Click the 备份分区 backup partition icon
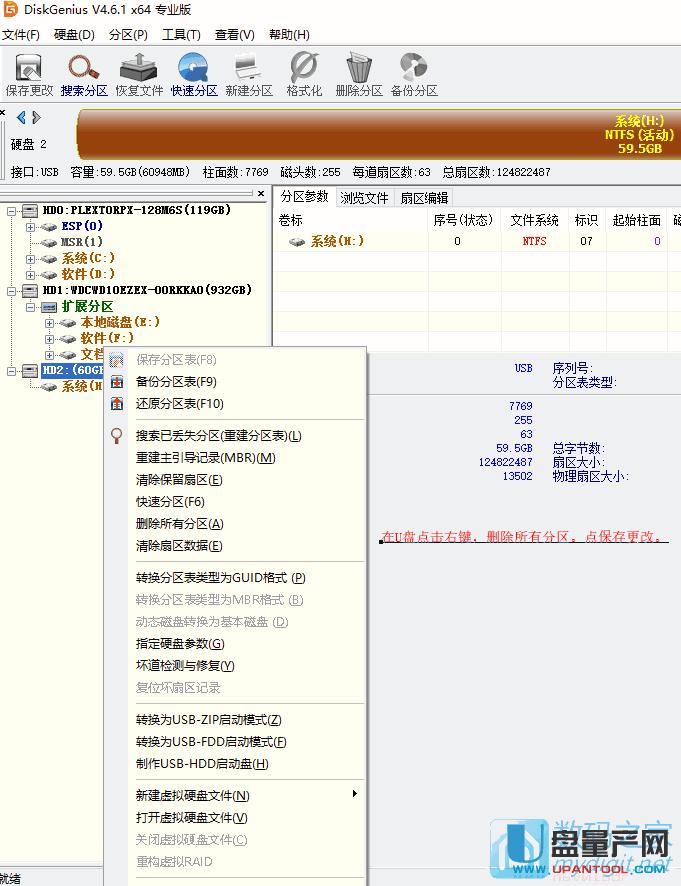Viewport: 681px width, 886px height. (x=414, y=73)
